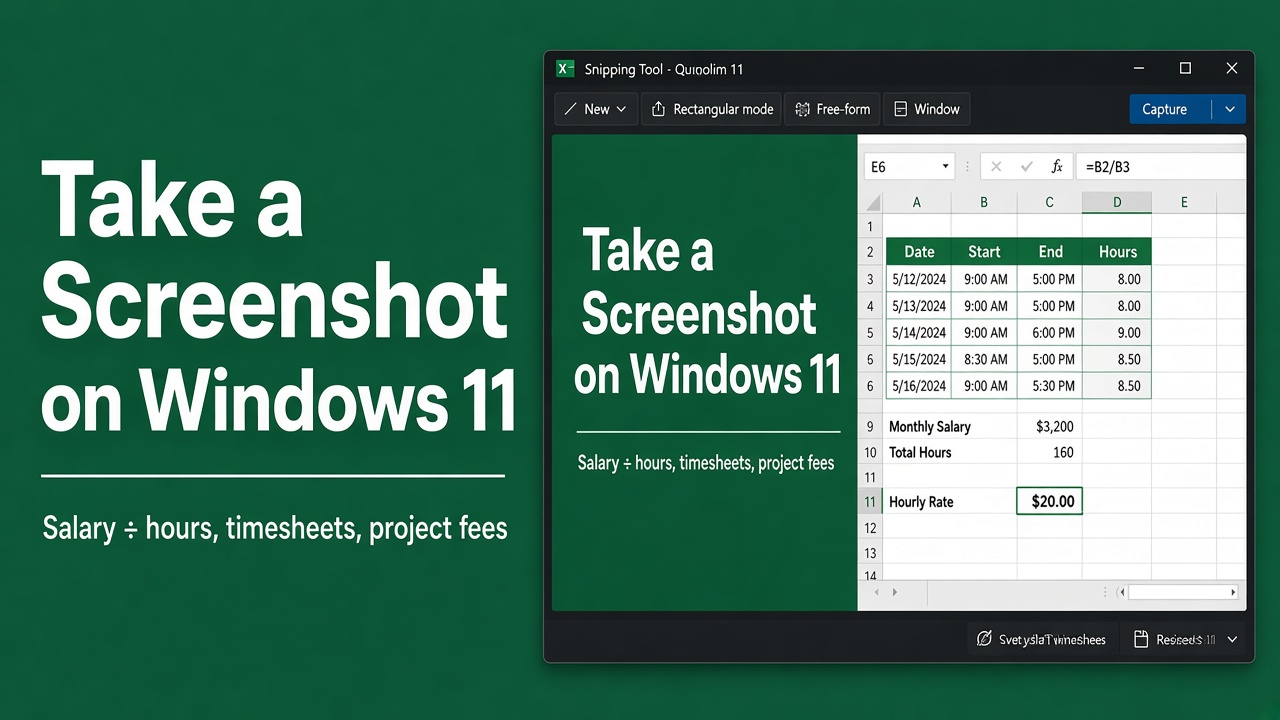
Task: Click the Date header cell
Action: 918,252
